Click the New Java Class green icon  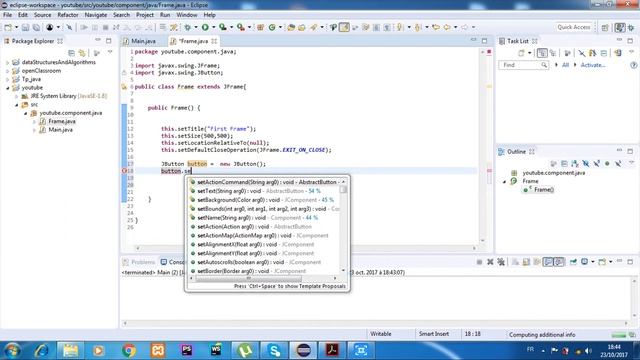coord(272,27)
